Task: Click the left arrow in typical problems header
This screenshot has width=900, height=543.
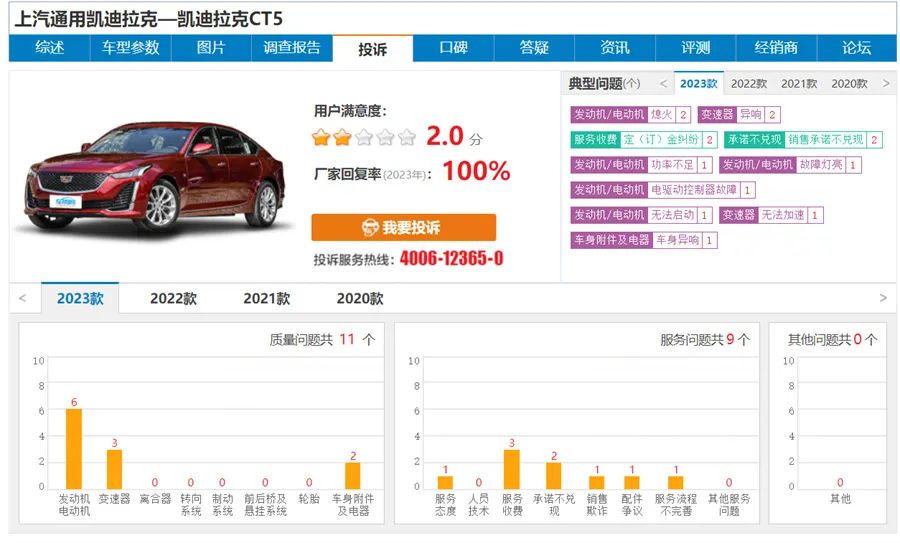Action: (x=663, y=84)
